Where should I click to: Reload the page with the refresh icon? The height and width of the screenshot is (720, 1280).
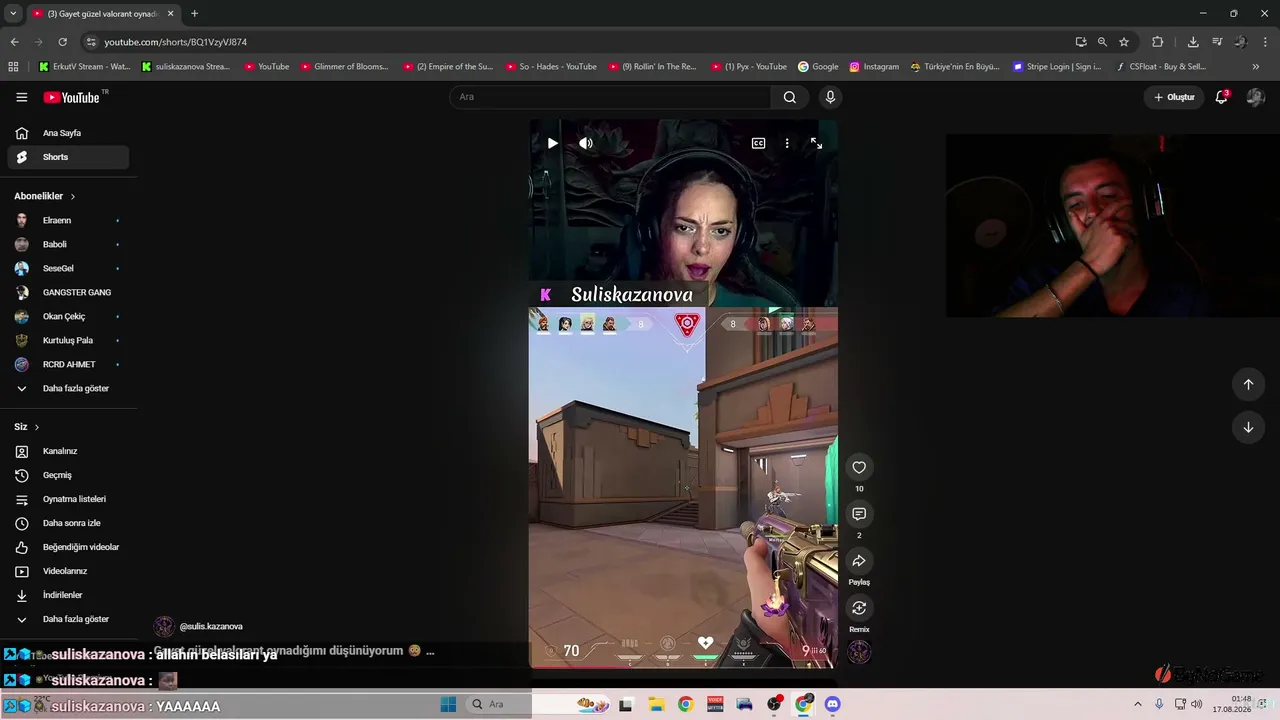coord(62,42)
